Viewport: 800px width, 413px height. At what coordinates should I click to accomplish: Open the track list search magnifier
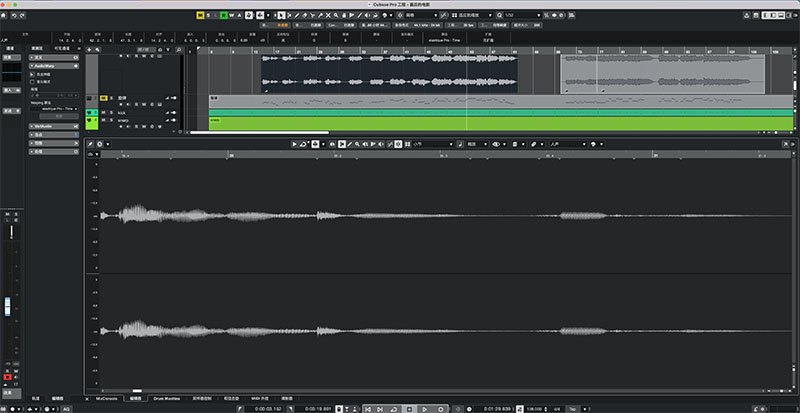pos(178,50)
